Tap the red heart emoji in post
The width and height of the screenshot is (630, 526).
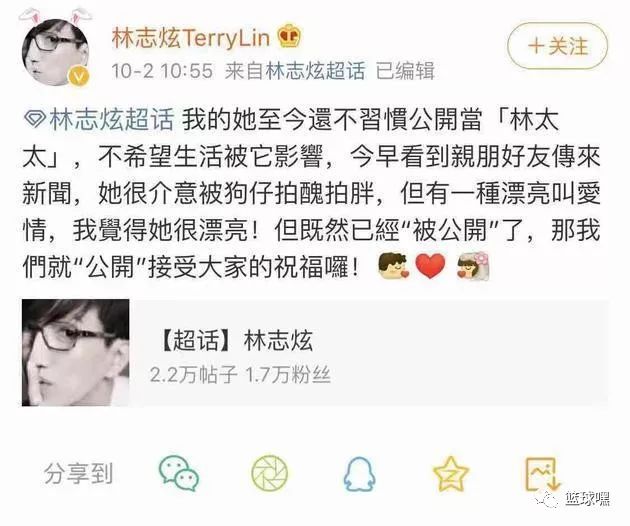click(x=430, y=266)
